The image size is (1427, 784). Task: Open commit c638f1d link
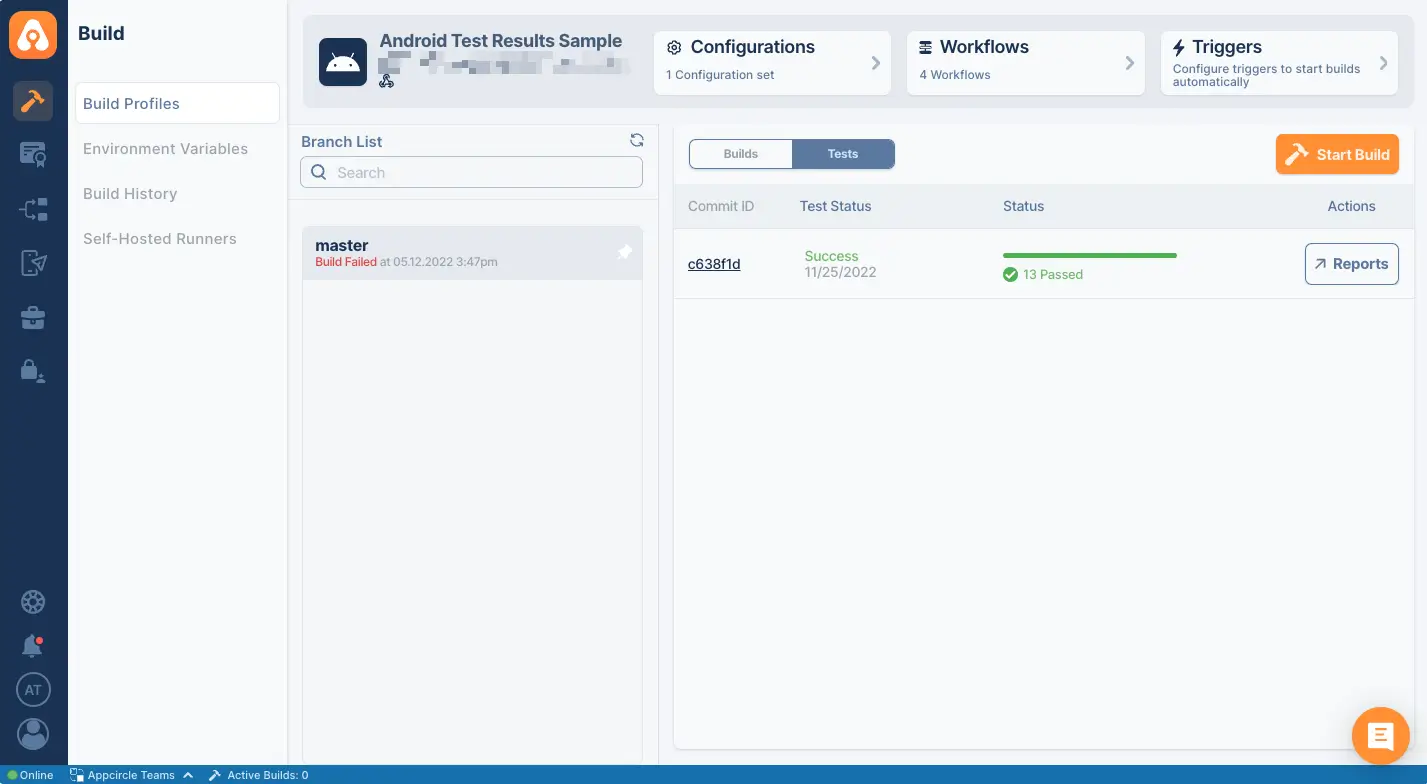714,264
